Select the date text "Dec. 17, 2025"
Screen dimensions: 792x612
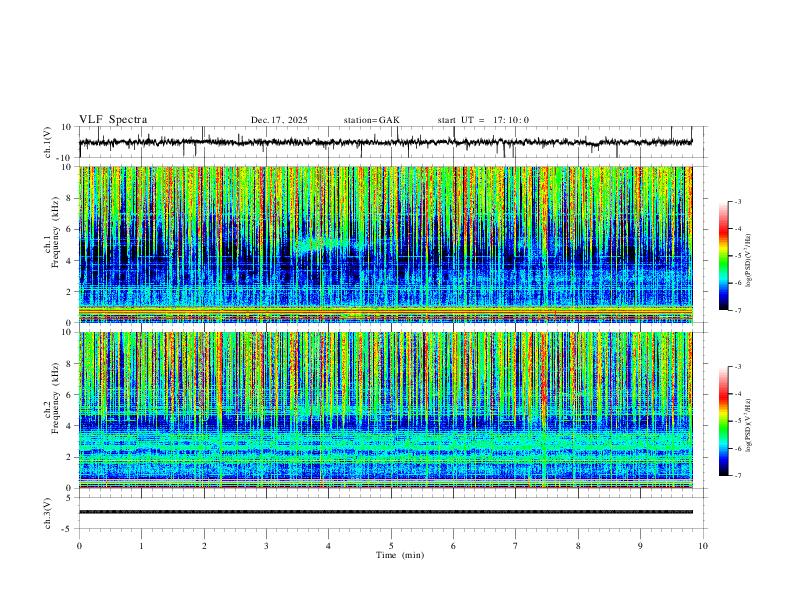point(279,120)
